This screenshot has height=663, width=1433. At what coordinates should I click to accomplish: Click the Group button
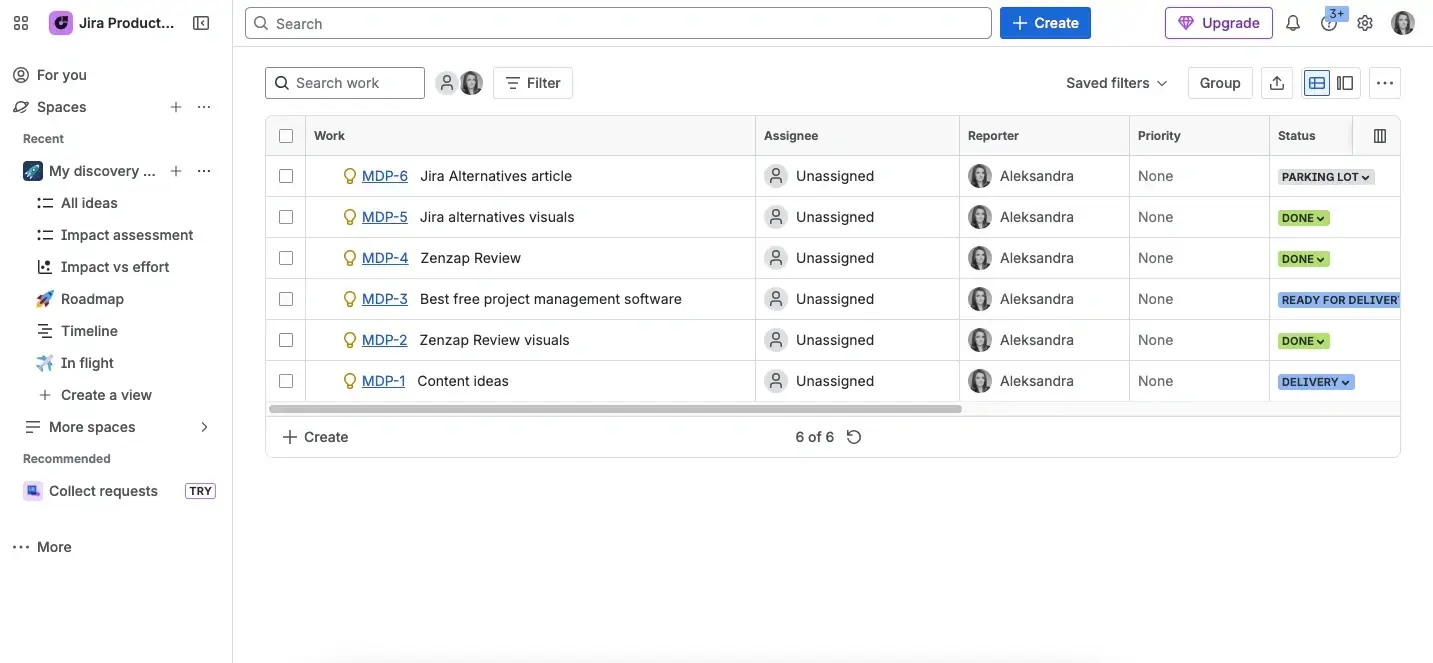1220,83
